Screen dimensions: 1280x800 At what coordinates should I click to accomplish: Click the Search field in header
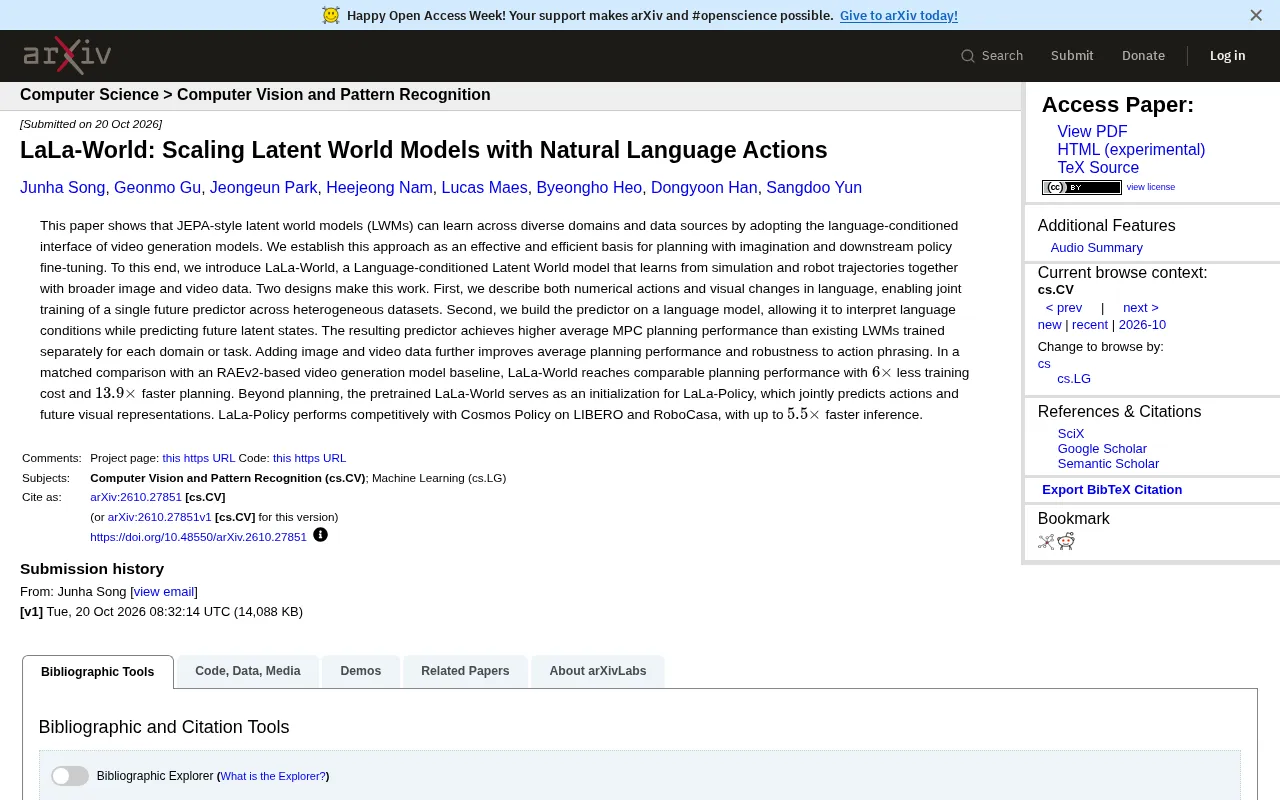[x=992, y=56]
